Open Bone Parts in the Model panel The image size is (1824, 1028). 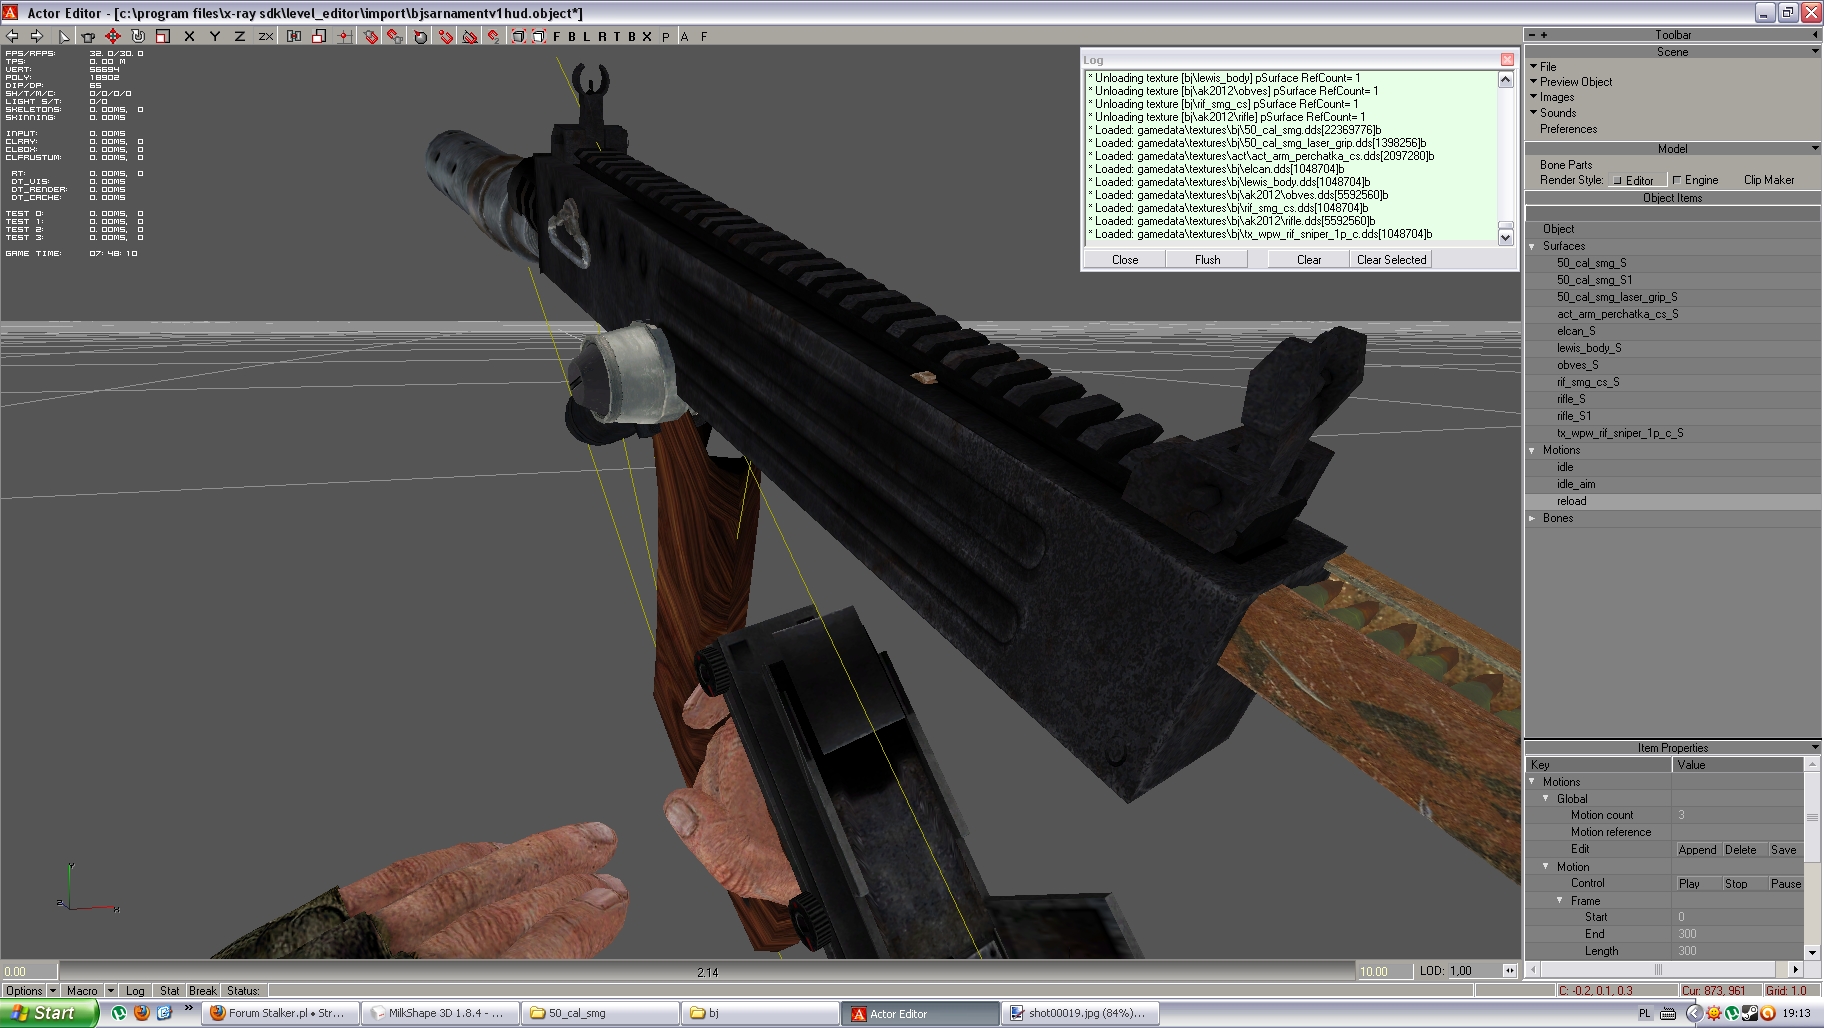[1566, 165]
